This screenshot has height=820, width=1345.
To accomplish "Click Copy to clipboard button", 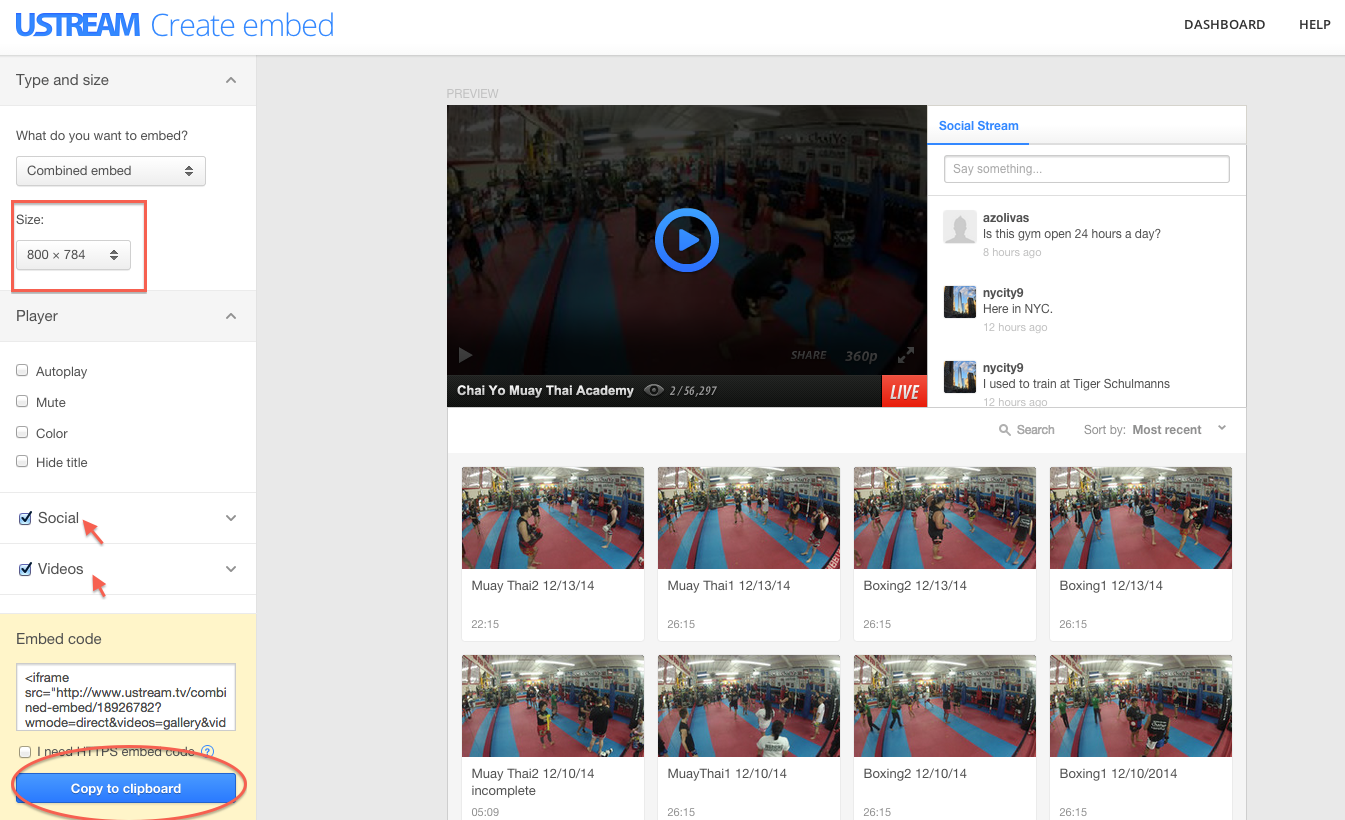I will pyautogui.click(x=126, y=789).
